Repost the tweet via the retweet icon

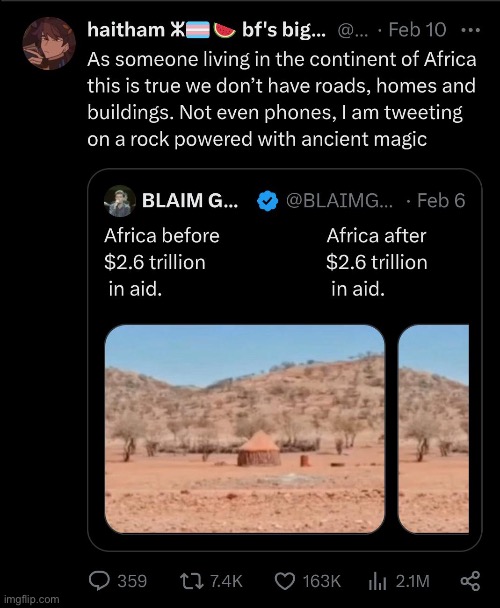point(191,581)
